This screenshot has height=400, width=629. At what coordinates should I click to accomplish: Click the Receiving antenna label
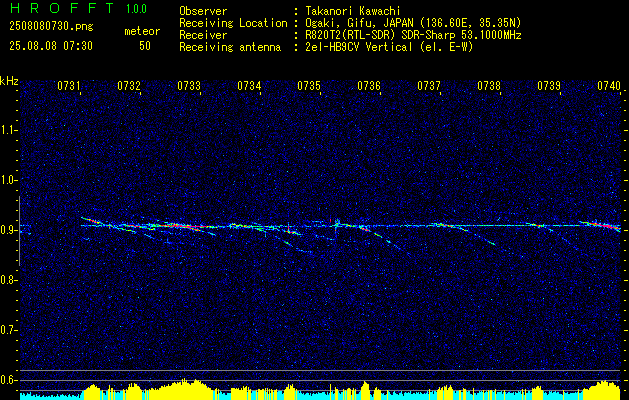coord(230,47)
